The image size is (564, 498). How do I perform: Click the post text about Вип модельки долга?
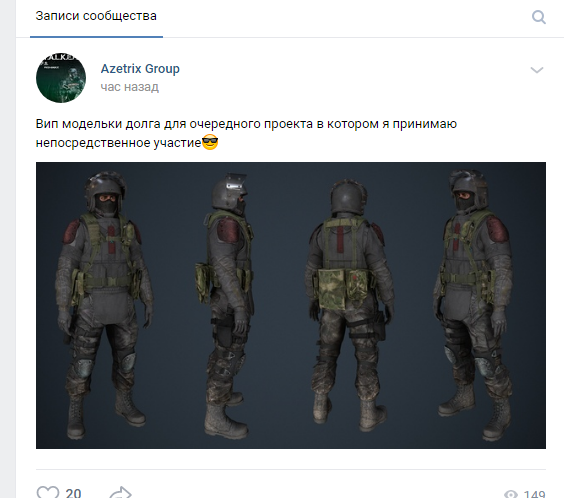point(246,133)
